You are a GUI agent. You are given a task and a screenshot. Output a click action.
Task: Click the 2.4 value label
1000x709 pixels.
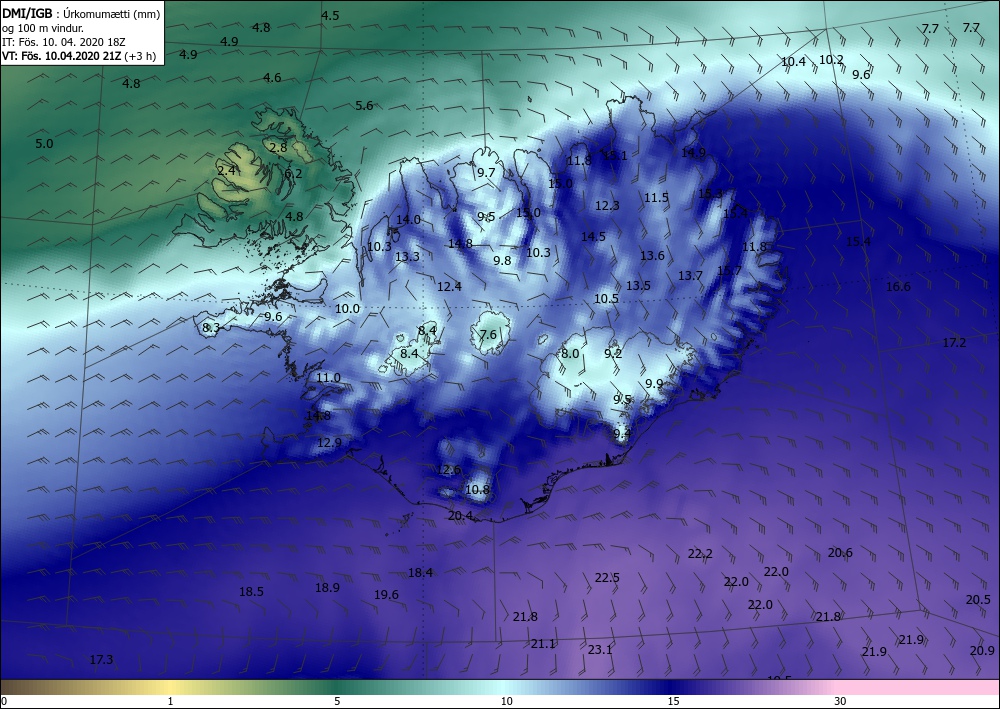pyautogui.click(x=226, y=170)
